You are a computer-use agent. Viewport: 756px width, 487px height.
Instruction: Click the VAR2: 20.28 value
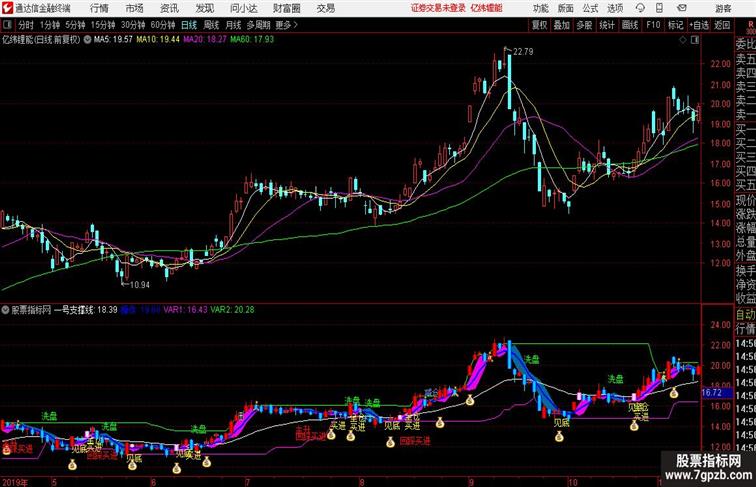coord(232,310)
